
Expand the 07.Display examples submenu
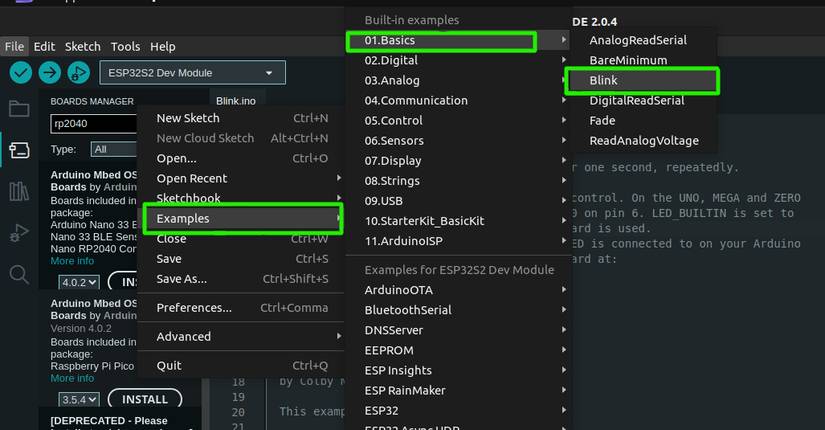[458, 161]
